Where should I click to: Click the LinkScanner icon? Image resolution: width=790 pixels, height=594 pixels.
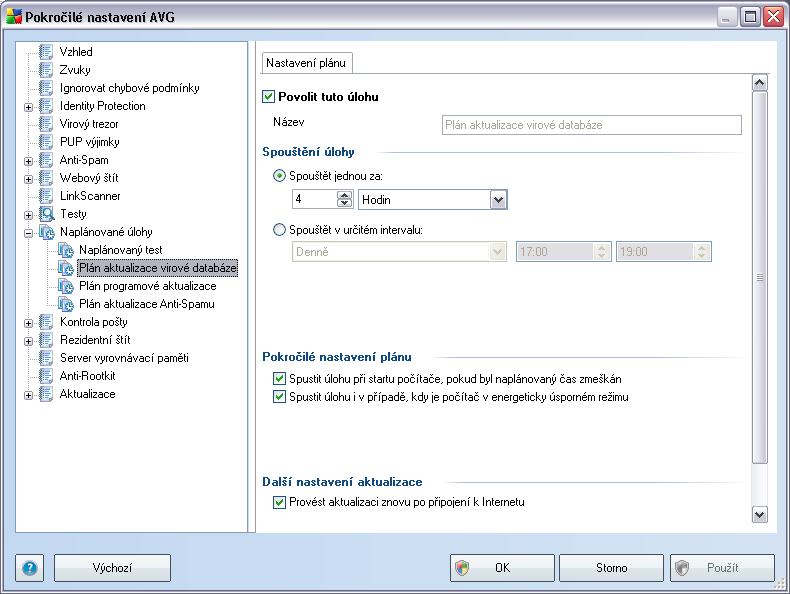[x=46, y=196]
